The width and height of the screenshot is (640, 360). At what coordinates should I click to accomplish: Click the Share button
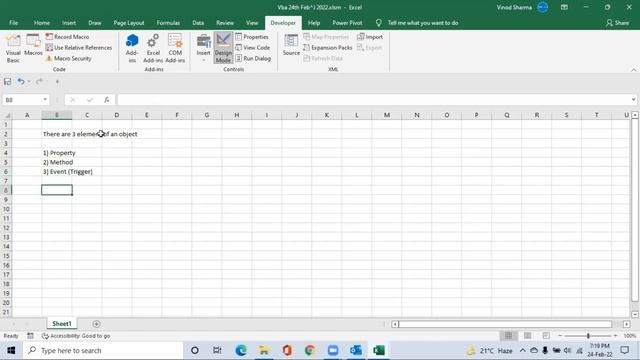tap(617, 23)
